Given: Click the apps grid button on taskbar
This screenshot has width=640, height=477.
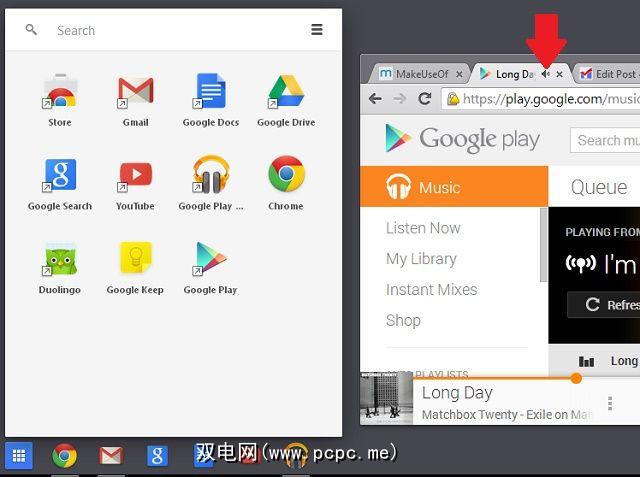Looking at the screenshot, I should [19, 455].
